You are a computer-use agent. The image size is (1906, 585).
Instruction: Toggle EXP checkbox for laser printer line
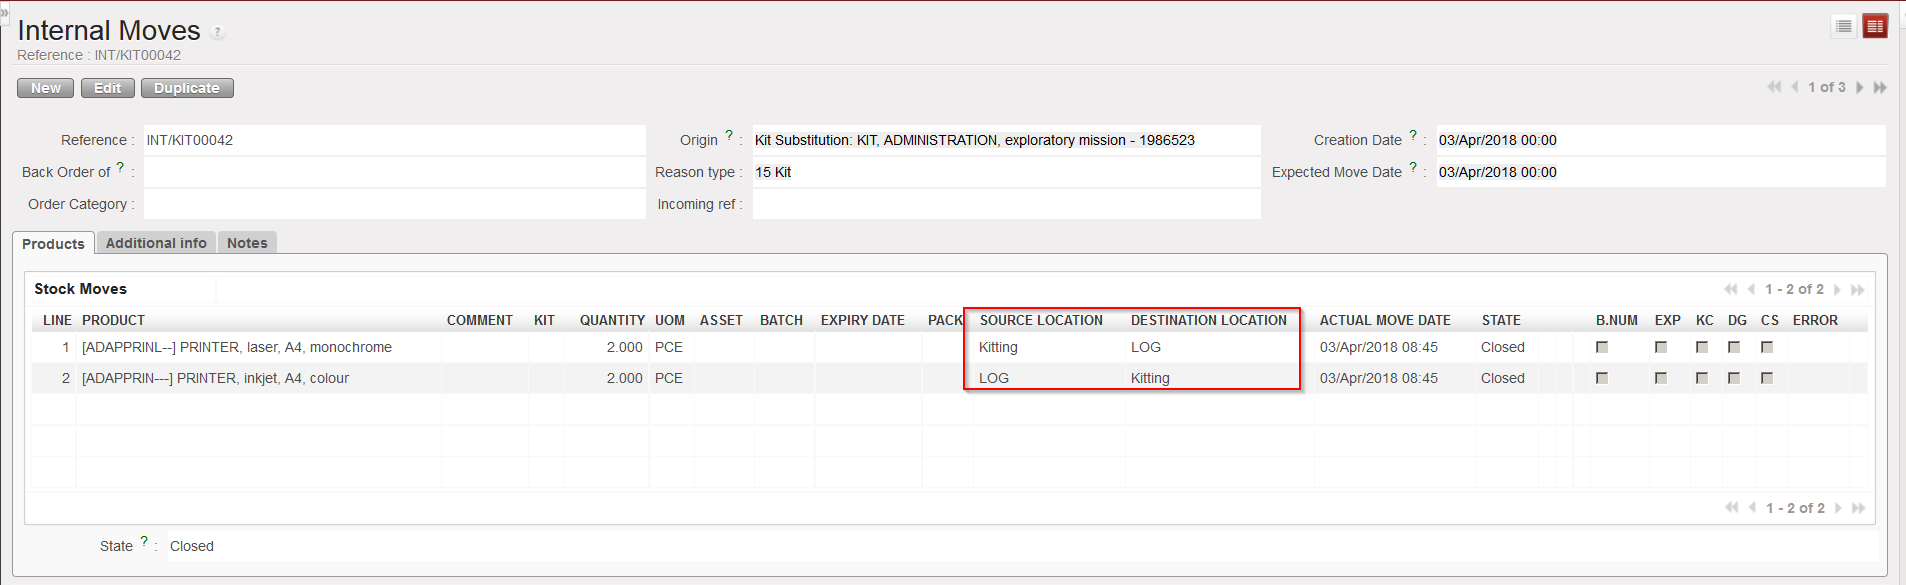pyautogui.click(x=1661, y=347)
